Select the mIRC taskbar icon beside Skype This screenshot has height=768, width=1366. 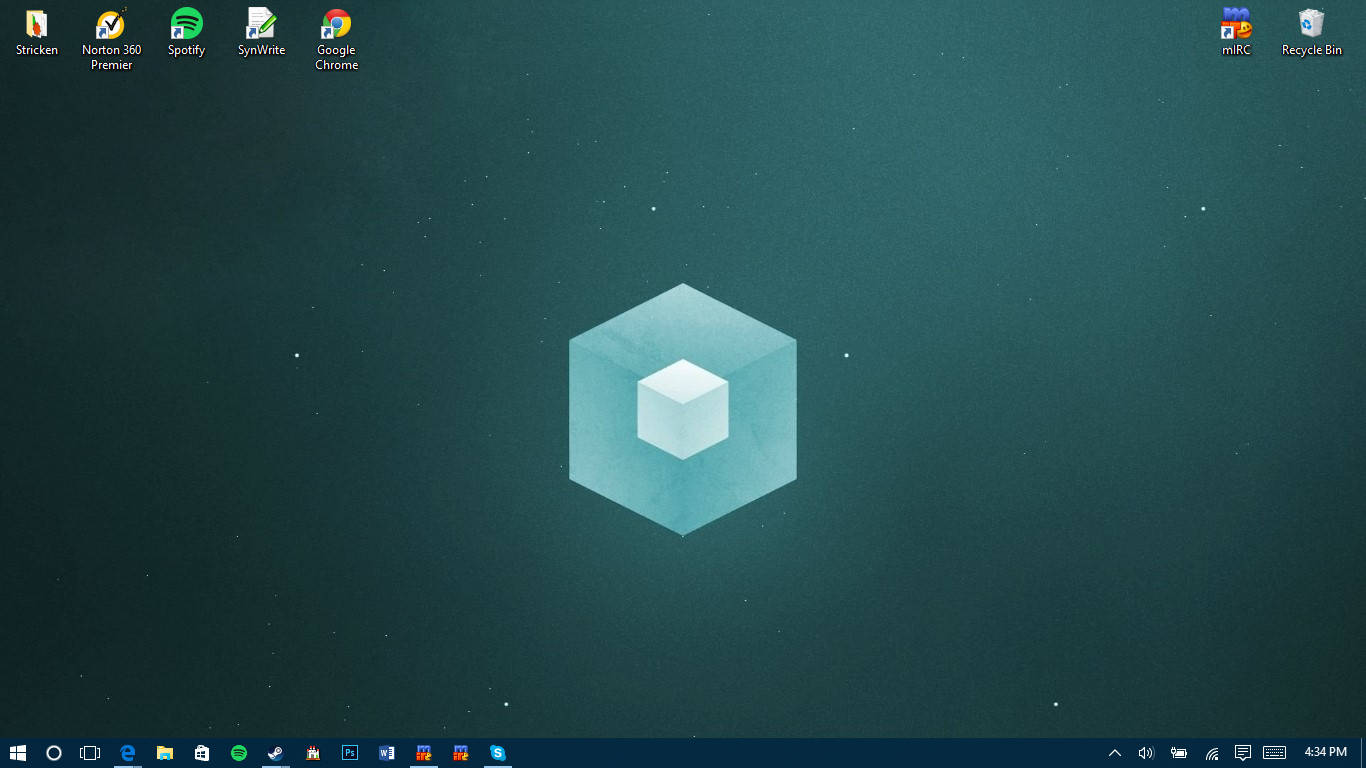[x=461, y=753]
